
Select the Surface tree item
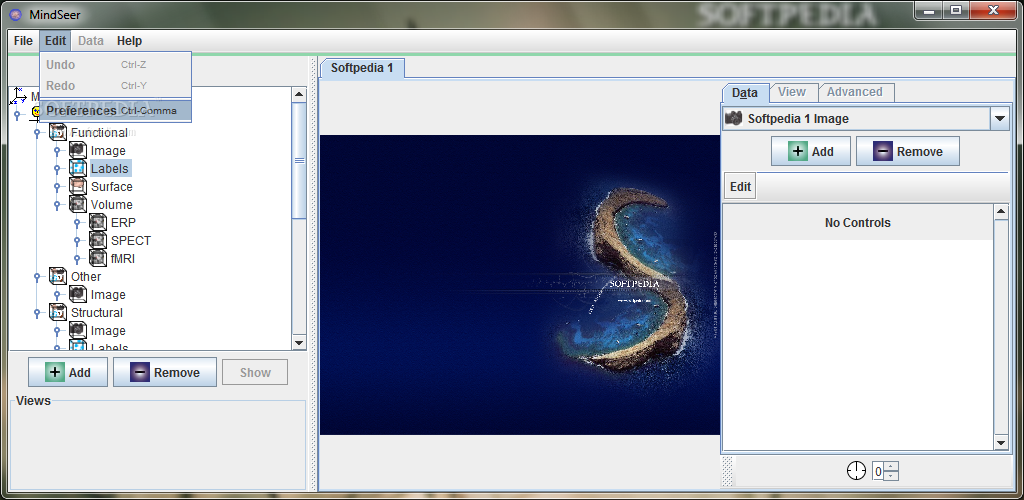(112, 187)
